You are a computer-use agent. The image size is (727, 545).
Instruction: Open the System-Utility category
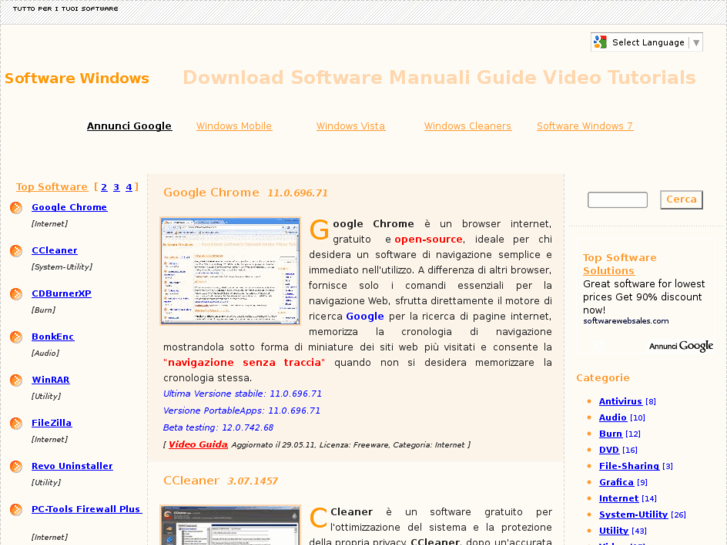point(633,515)
